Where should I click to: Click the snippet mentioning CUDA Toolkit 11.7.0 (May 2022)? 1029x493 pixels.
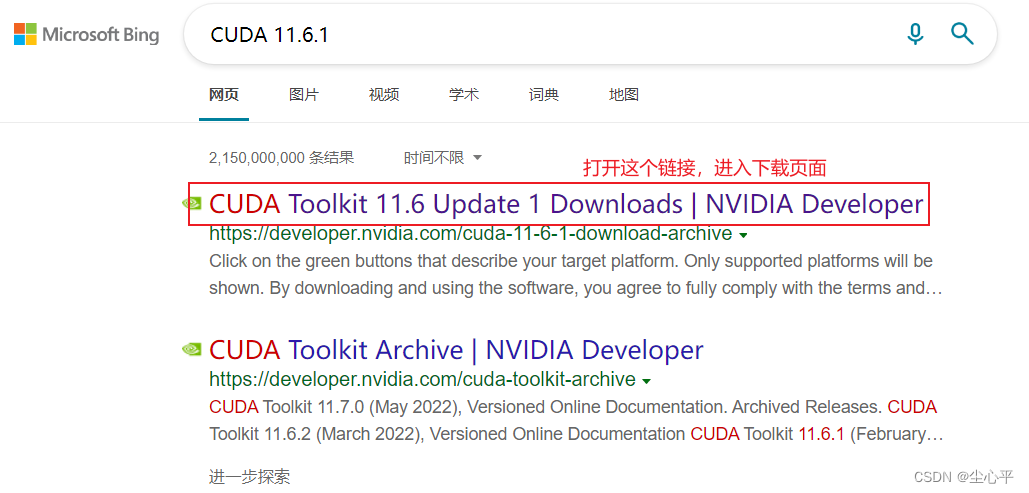[576, 421]
